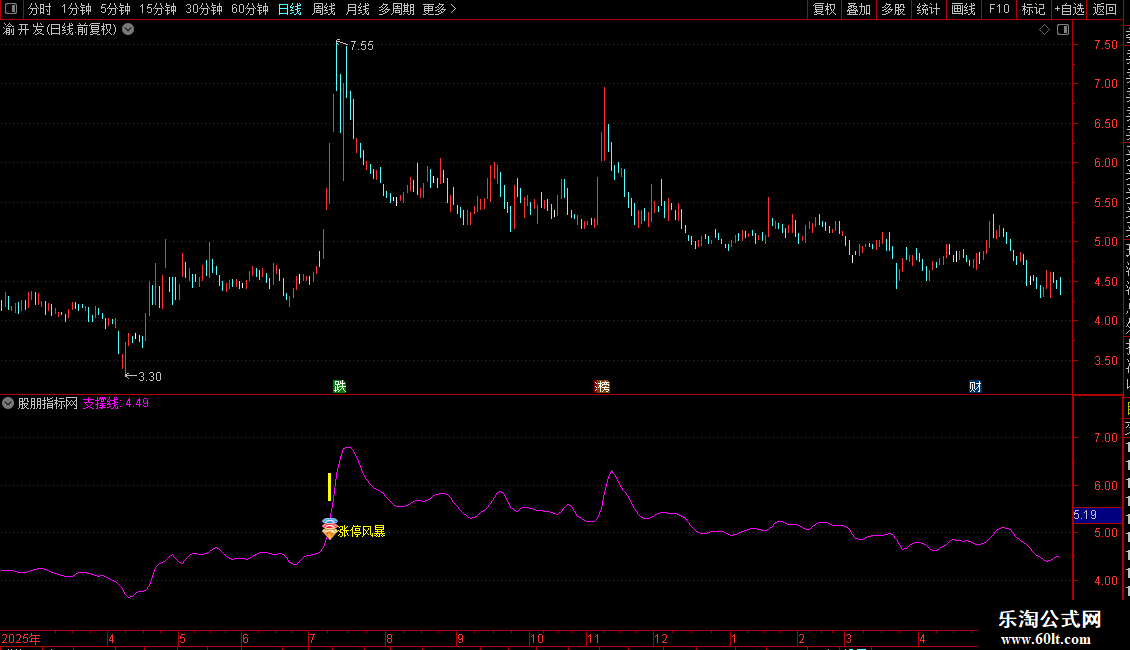Click the 叠加 overlay button
Image resolution: width=1130 pixels, height=650 pixels.
[x=858, y=9]
